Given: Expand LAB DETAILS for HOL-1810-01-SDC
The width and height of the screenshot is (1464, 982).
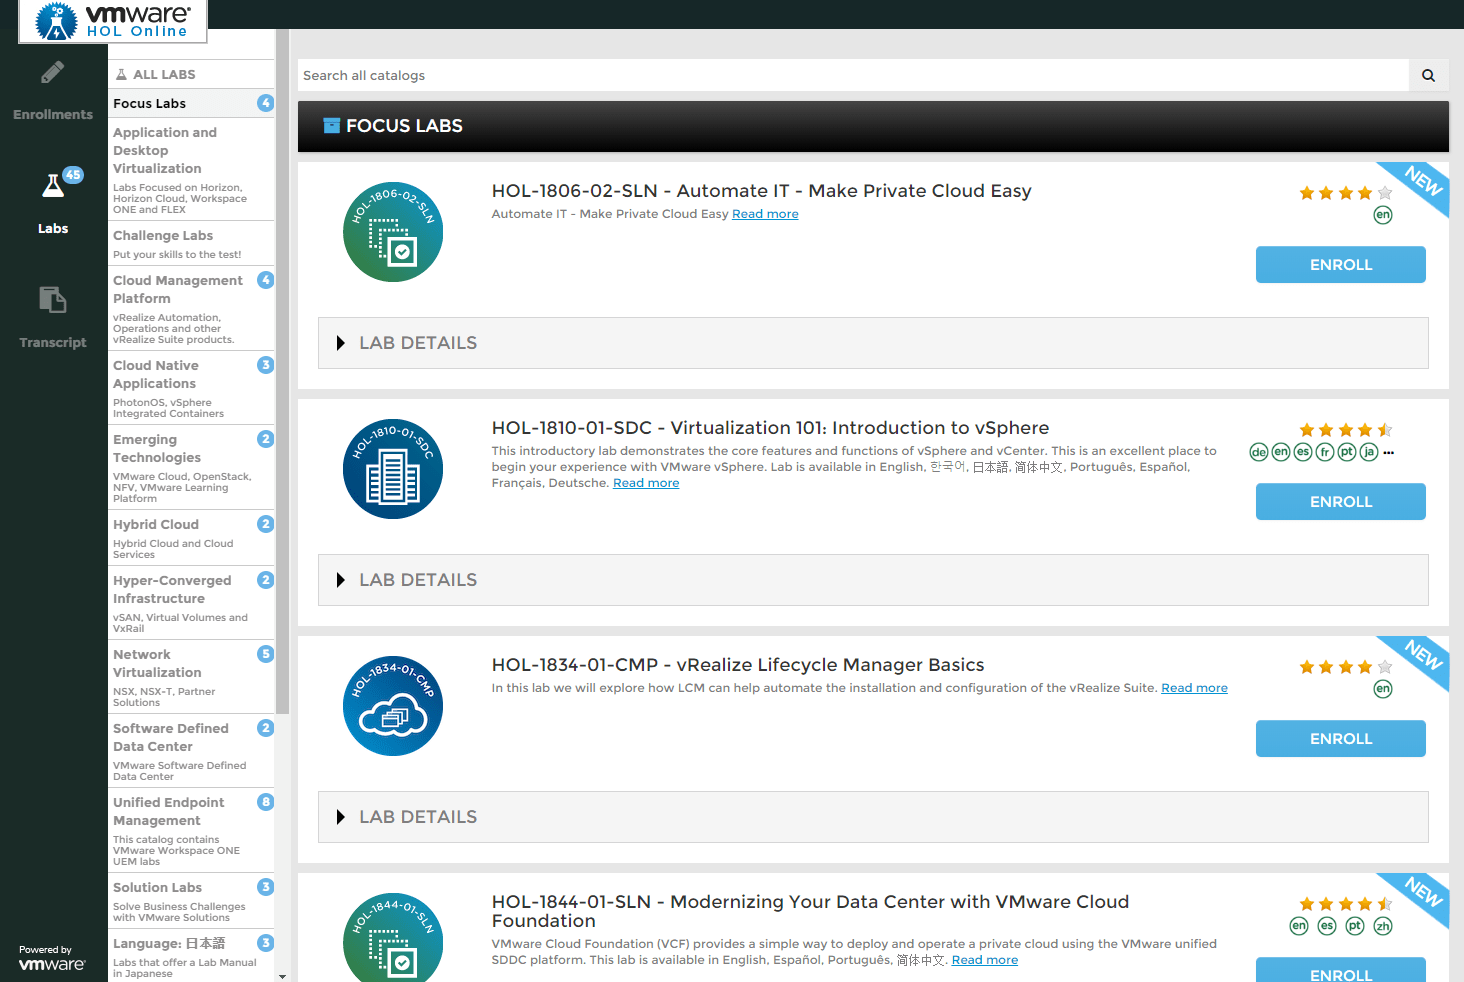Looking at the screenshot, I should pos(873,580).
